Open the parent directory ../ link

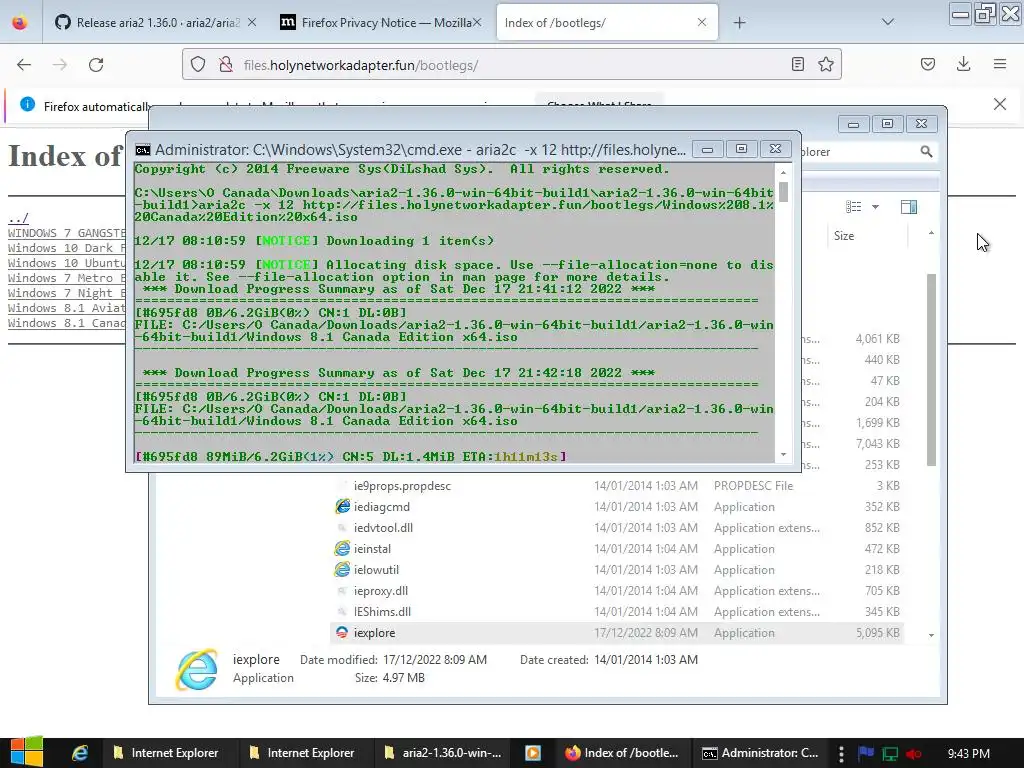coord(18,218)
